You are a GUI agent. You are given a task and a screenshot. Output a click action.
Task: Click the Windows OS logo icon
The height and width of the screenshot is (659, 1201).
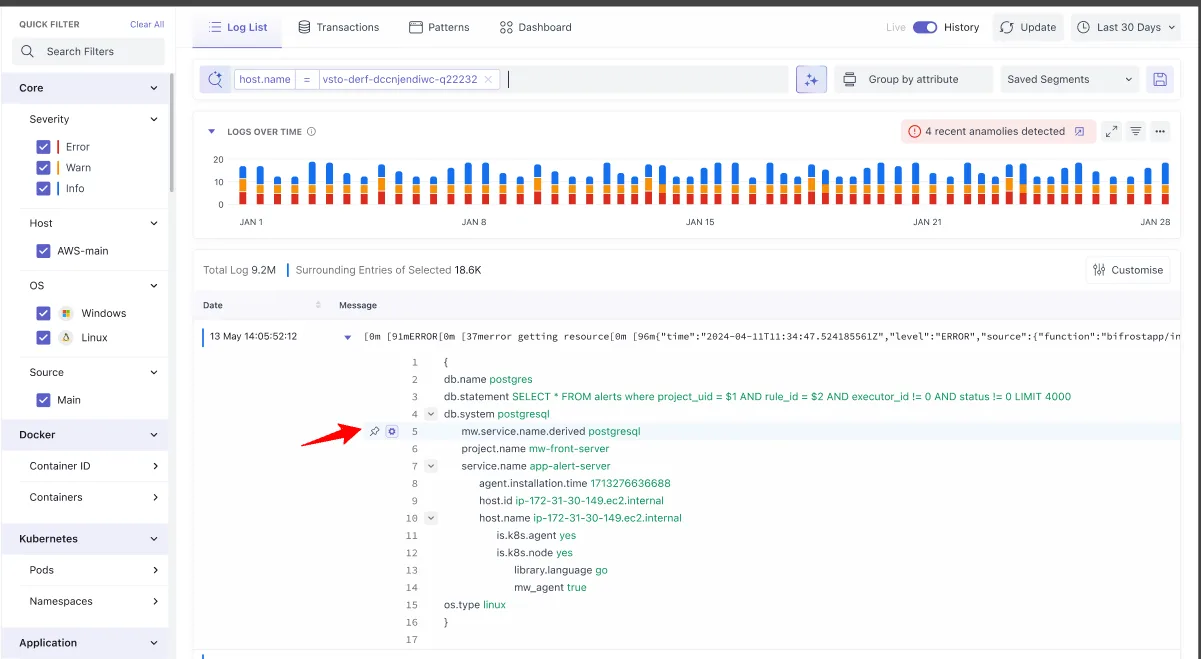[66, 313]
